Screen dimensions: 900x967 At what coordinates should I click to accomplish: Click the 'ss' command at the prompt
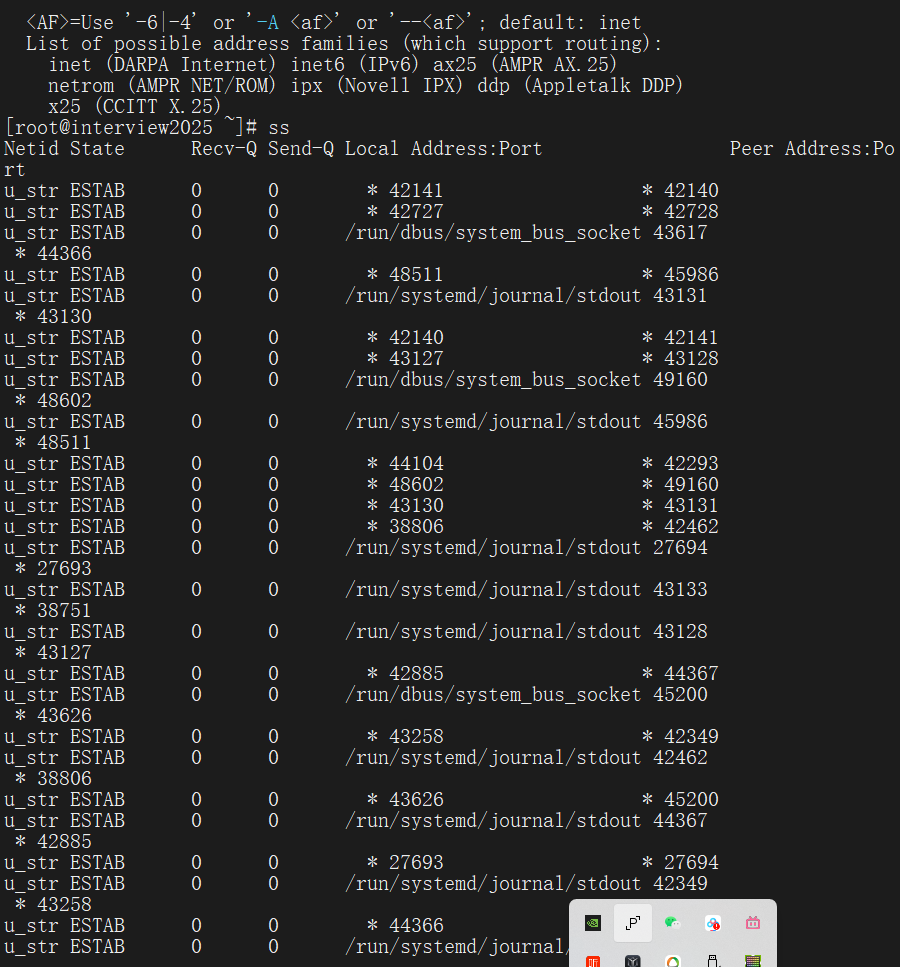tap(279, 128)
